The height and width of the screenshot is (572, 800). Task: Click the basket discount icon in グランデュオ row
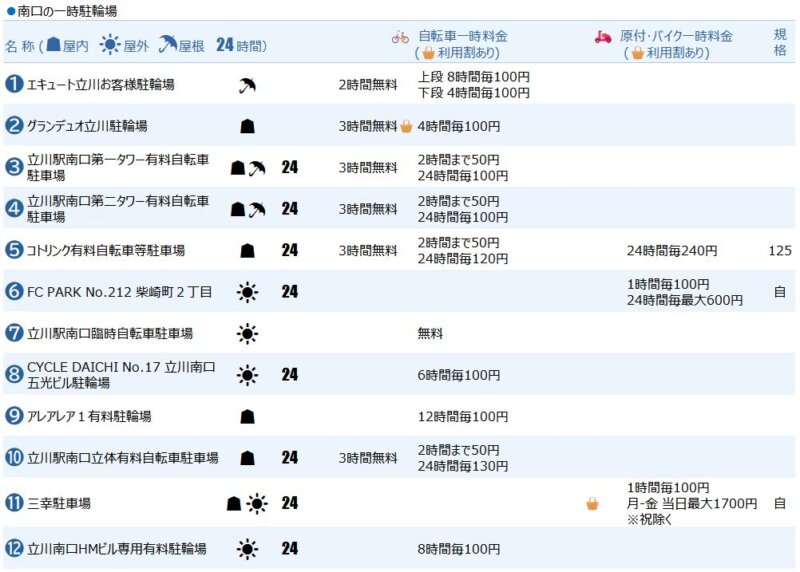(406, 126)
